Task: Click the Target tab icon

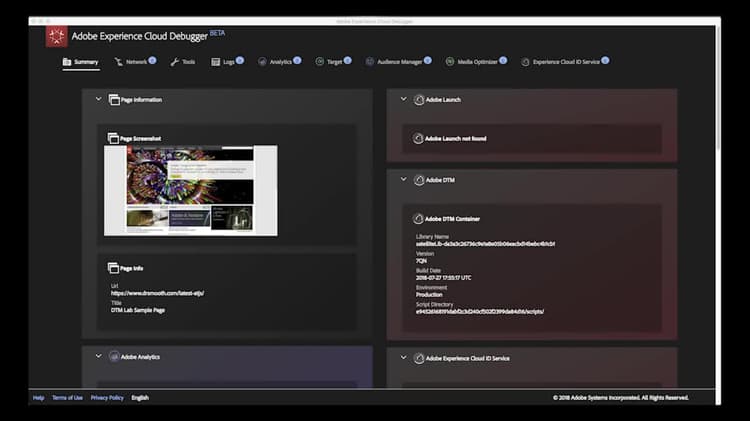Action: 320,62
